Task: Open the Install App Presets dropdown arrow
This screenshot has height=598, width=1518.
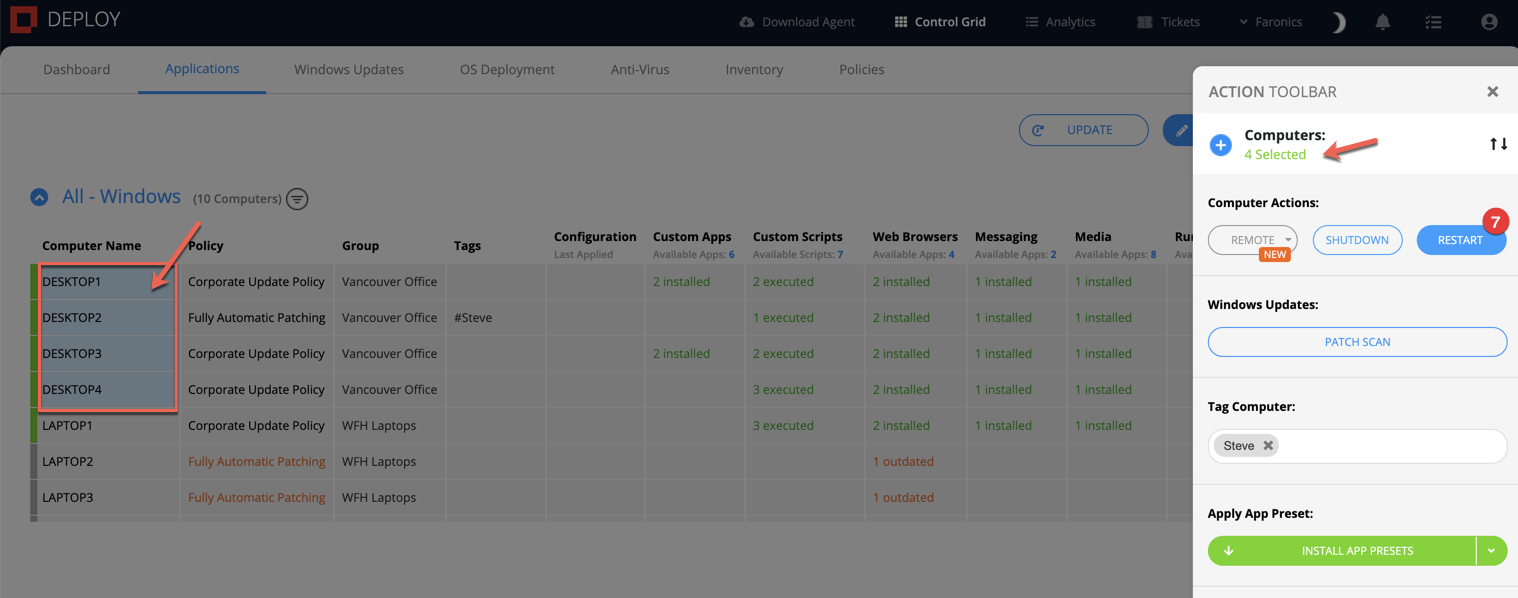Action: tap(1491, 551)
